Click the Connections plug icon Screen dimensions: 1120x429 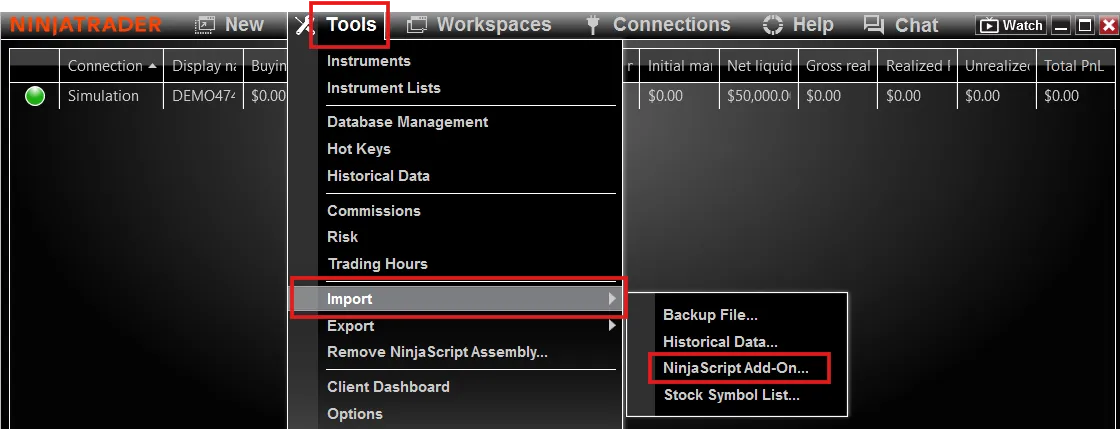click(592, 25)
